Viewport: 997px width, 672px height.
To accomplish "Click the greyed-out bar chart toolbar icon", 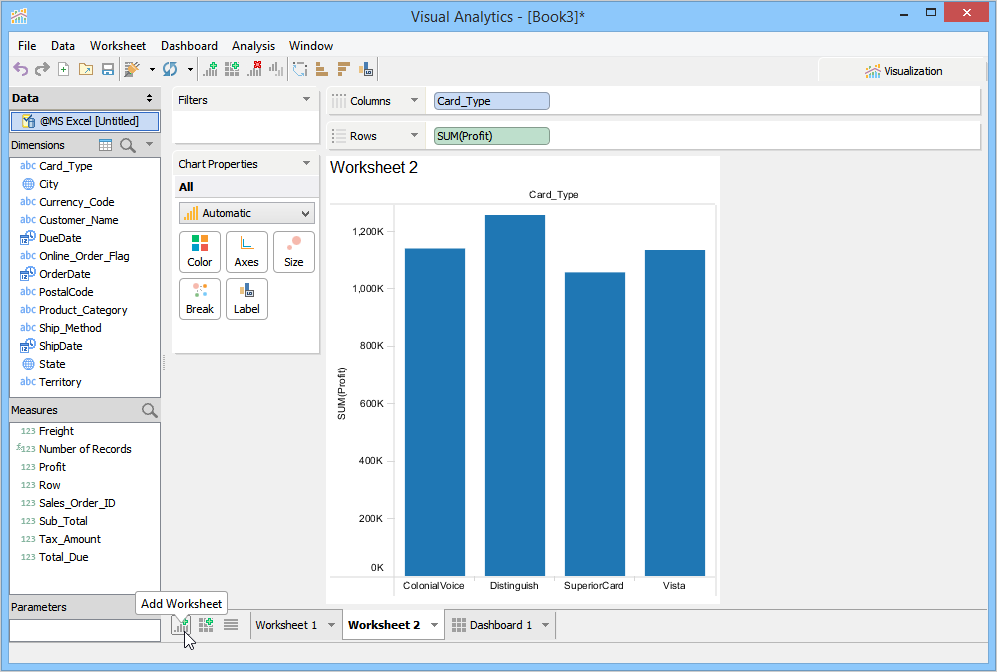I will [276, 69].
